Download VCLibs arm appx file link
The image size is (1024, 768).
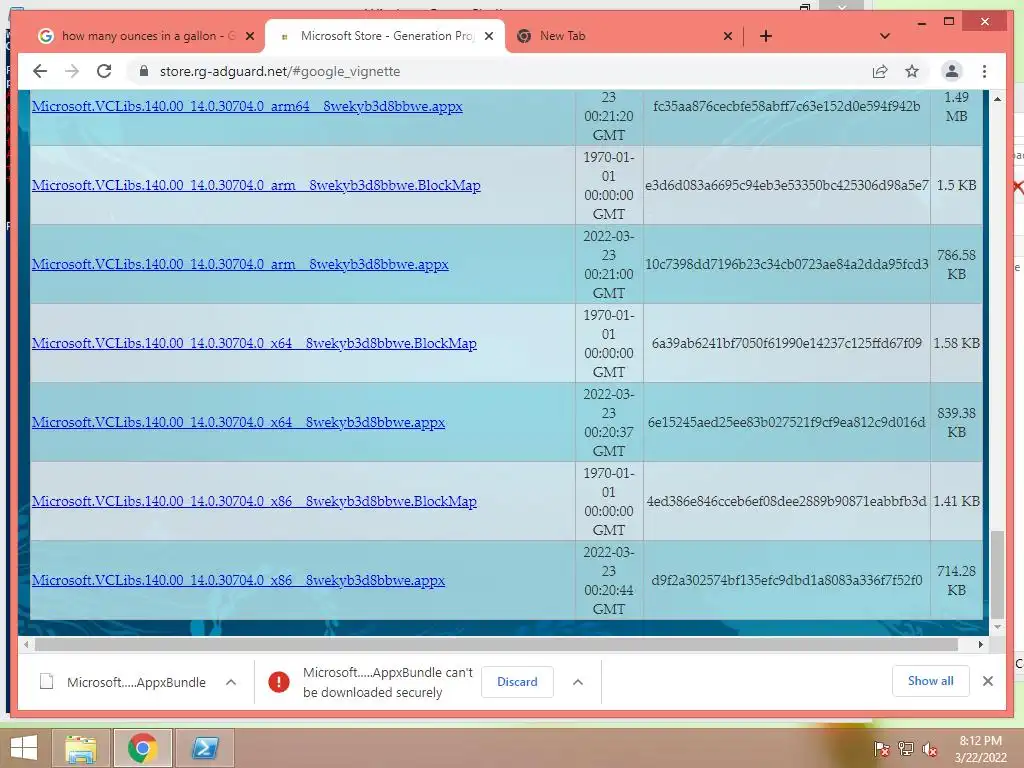240,264
